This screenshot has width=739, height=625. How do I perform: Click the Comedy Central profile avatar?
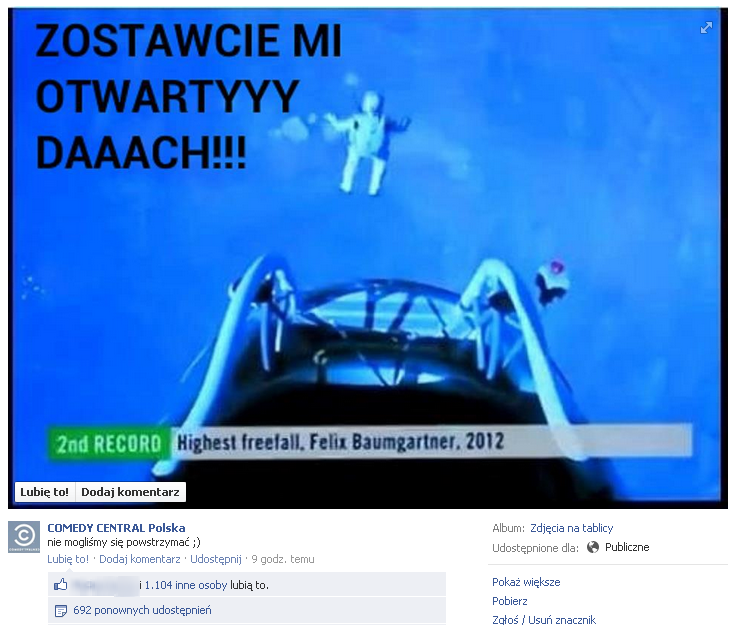tap(24, 537)
